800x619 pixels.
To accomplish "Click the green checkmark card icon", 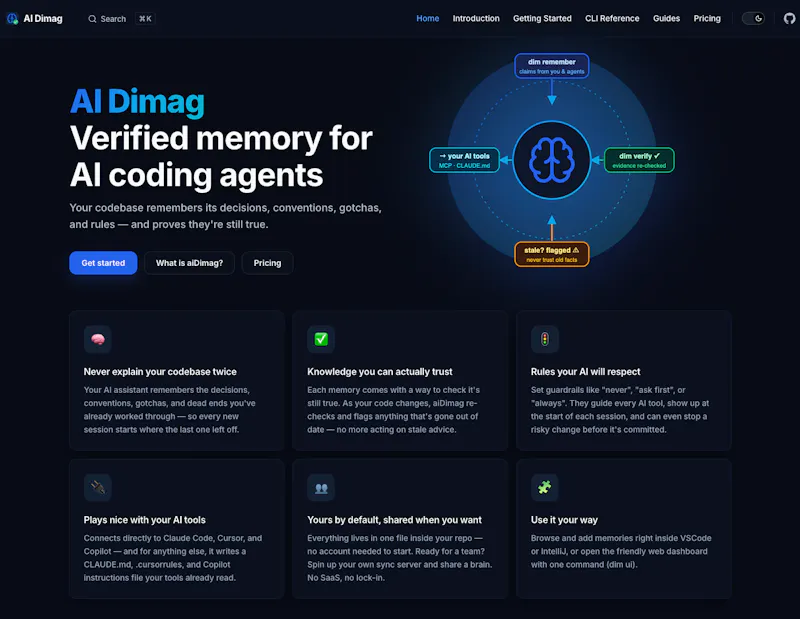I will (321, 339).
